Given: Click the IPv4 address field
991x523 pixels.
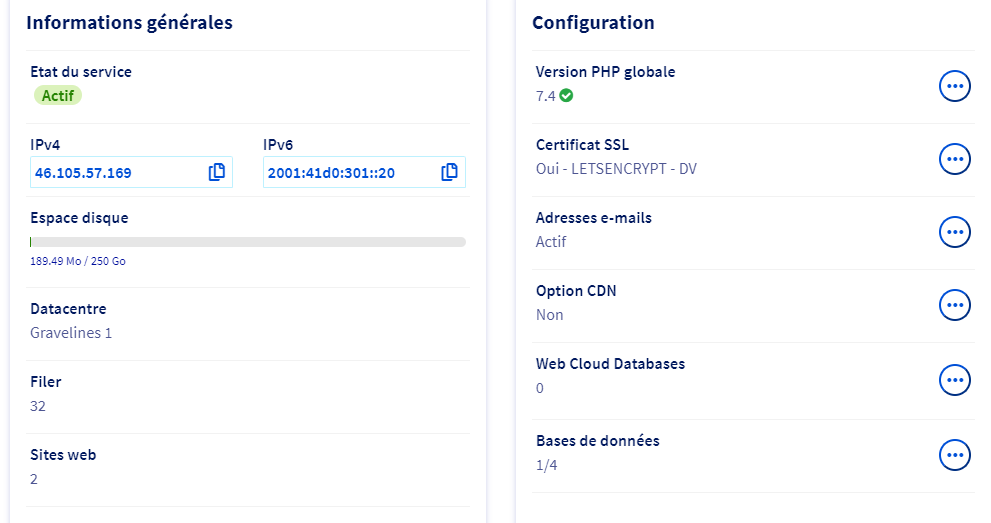Looking at the screenshot, I should point(115,173).
